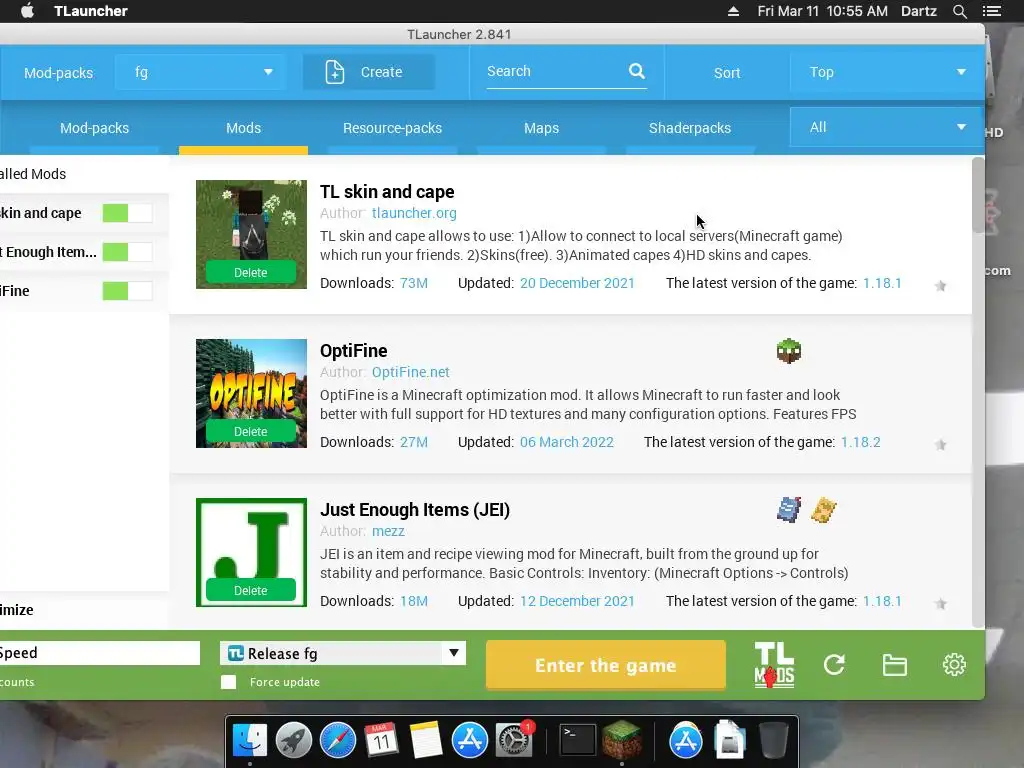Switch to the Resource-packs tab

pyautogui.click(x=392, y=128)
